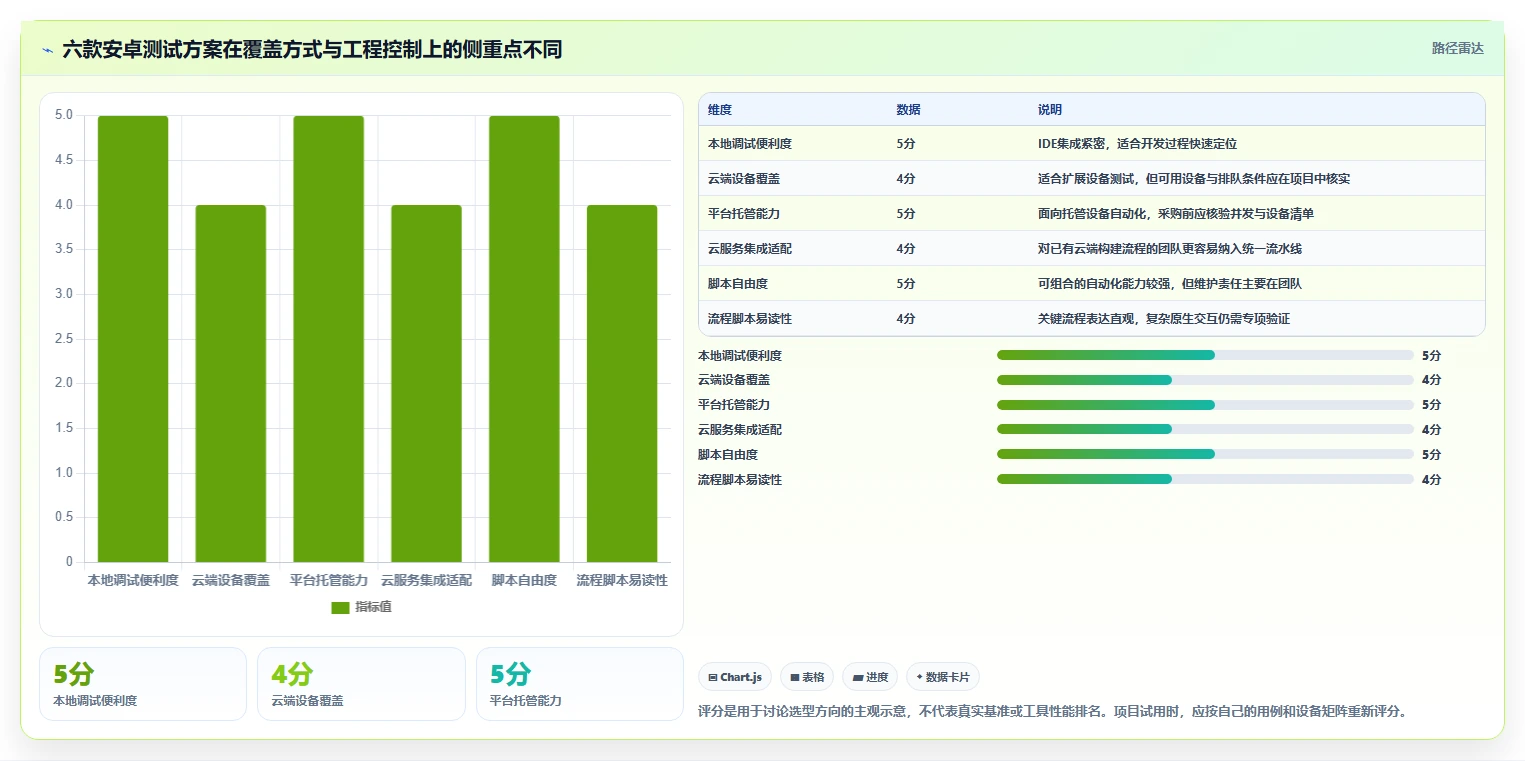Click the x-axis label 流程脚本易读性 under the chart
Viewport: 1525px width, 761px height.
622,580
